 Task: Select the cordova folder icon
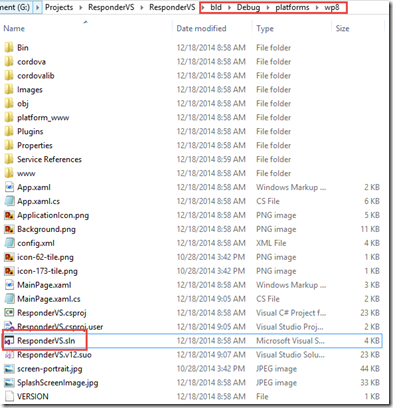(9, 62)
